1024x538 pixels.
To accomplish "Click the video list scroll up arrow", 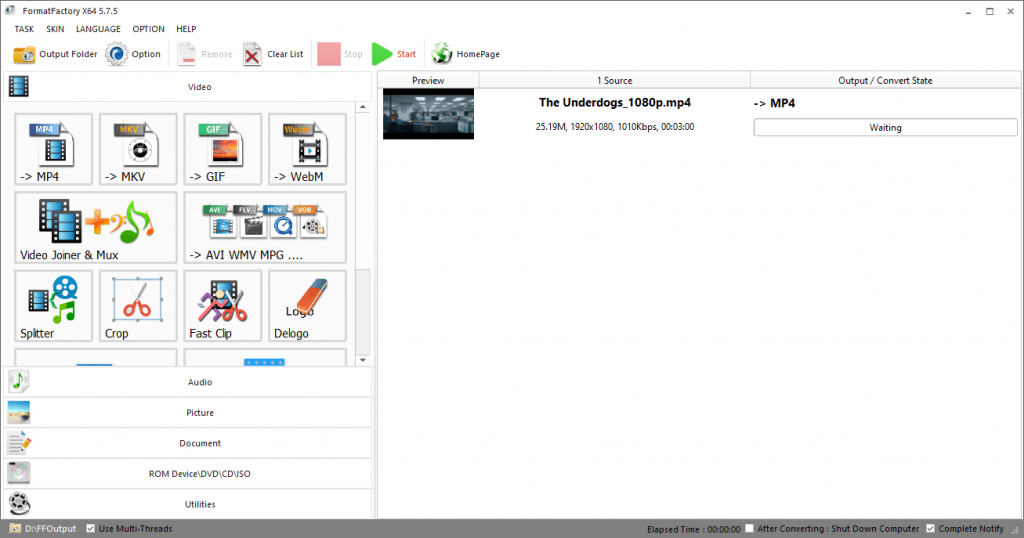I will (x=363, y=107).
